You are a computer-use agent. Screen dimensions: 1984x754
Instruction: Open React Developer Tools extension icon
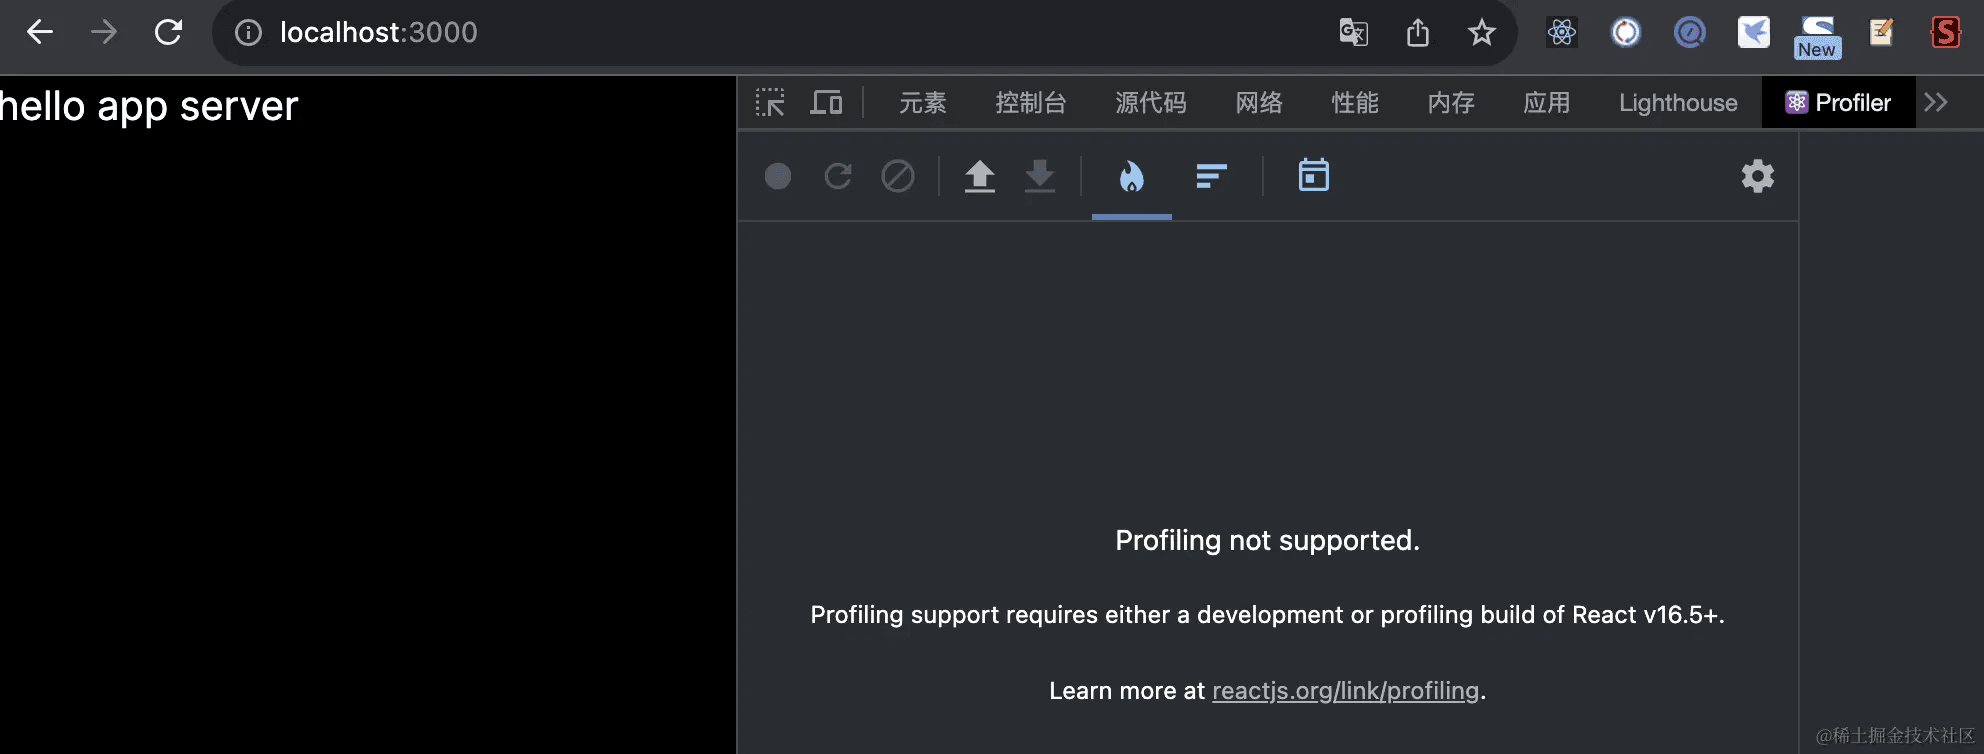1562,33
